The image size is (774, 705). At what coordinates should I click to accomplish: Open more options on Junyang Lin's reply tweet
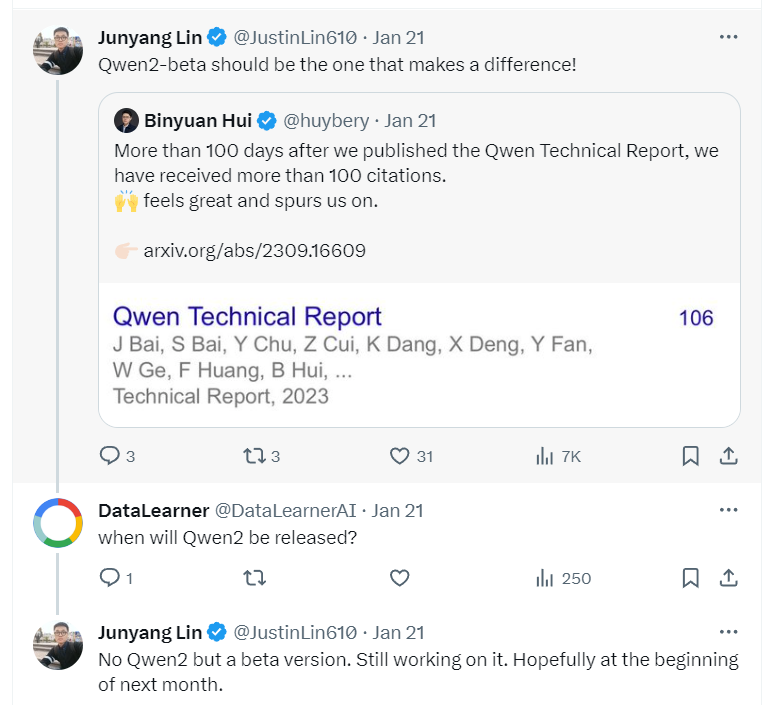point(728,631)
